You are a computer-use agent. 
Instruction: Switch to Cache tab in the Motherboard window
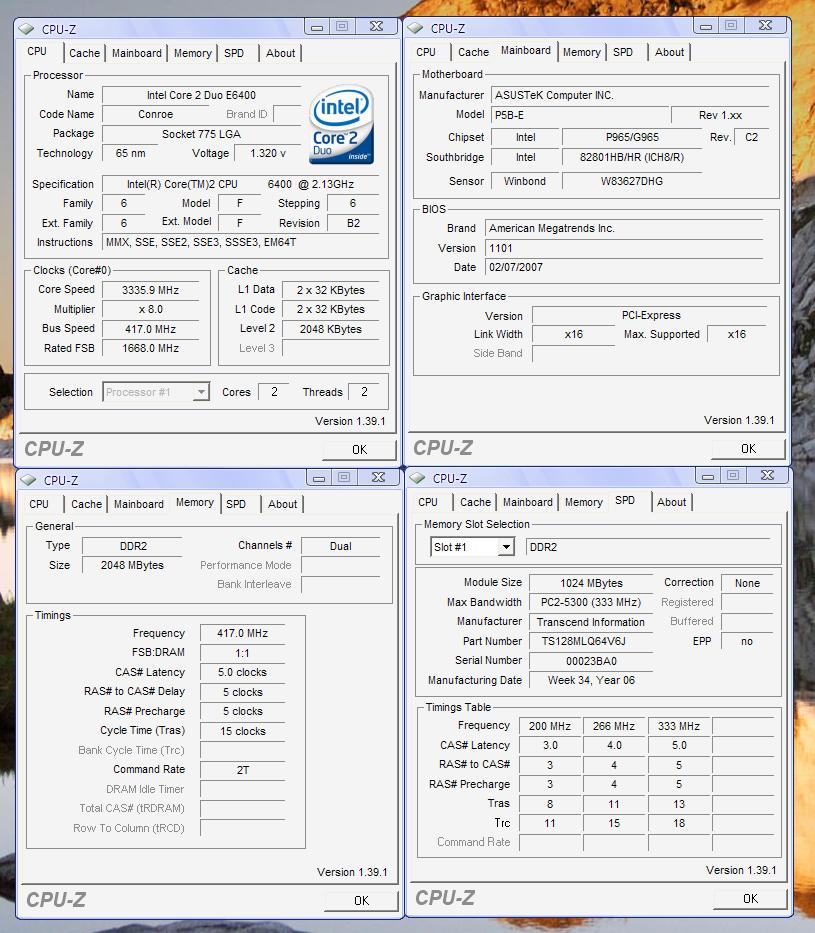[474, 52]
